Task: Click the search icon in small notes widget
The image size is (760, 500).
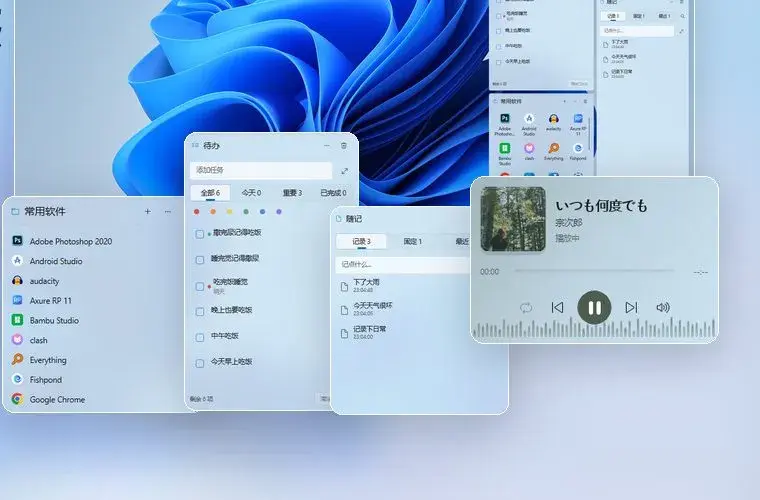Action: [x=682, y=16]
